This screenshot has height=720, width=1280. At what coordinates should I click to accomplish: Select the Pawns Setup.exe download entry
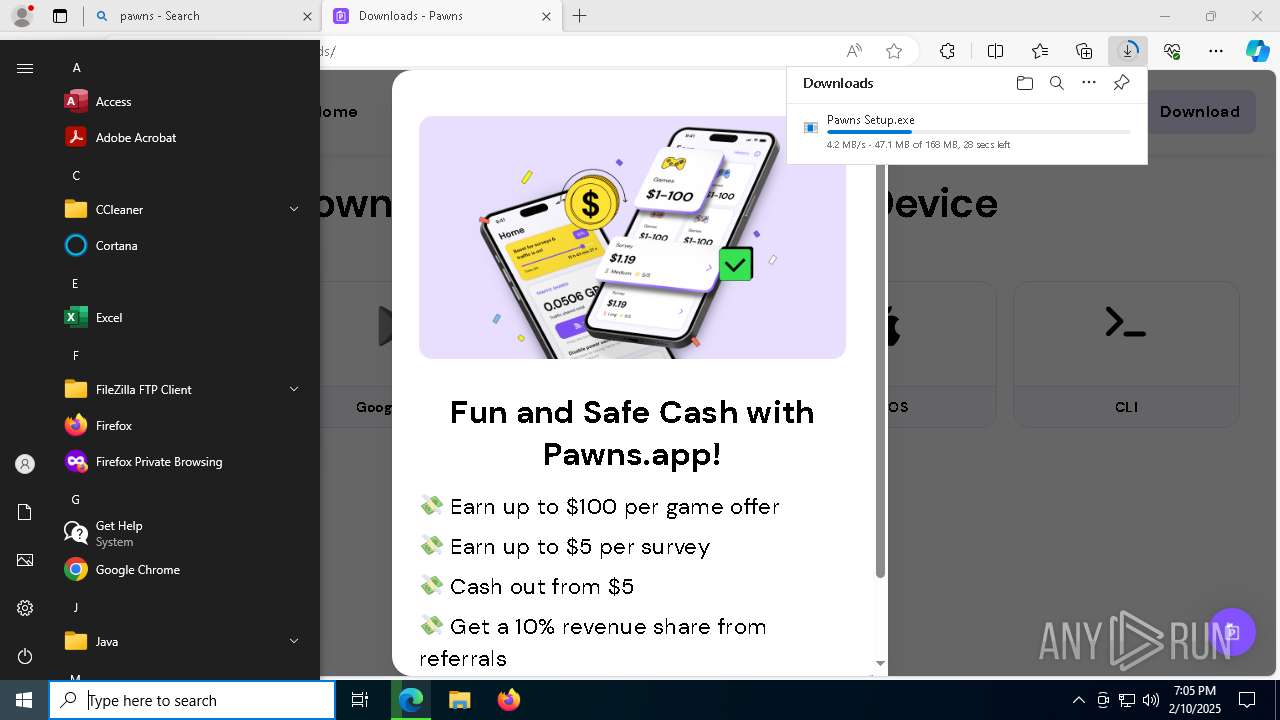point(967,131)
